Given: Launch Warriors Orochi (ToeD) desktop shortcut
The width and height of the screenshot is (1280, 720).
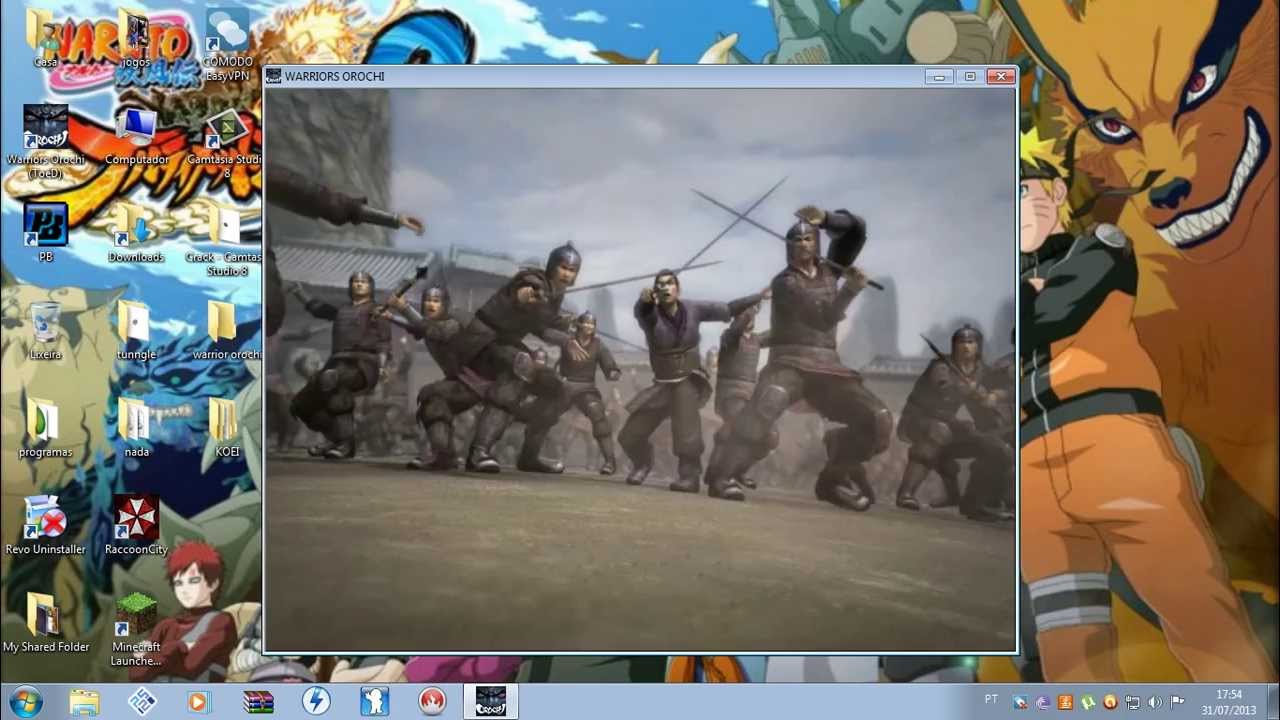Looking at the screenshot, I should (45, 142).
